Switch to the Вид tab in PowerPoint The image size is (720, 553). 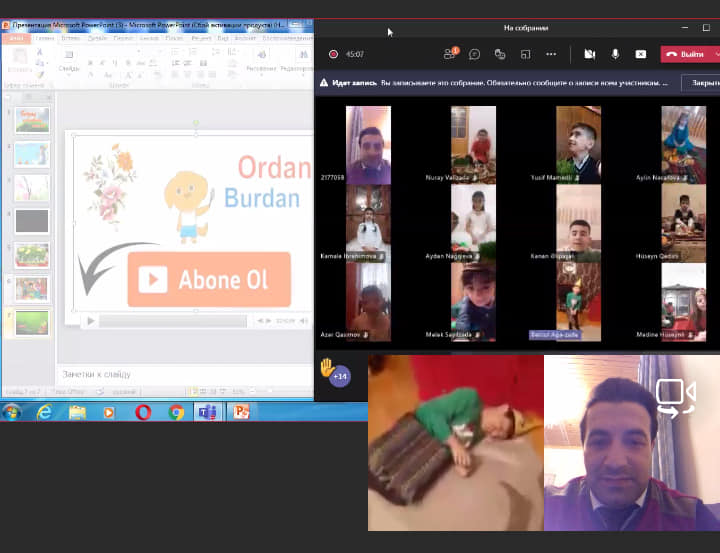[223, 38]
